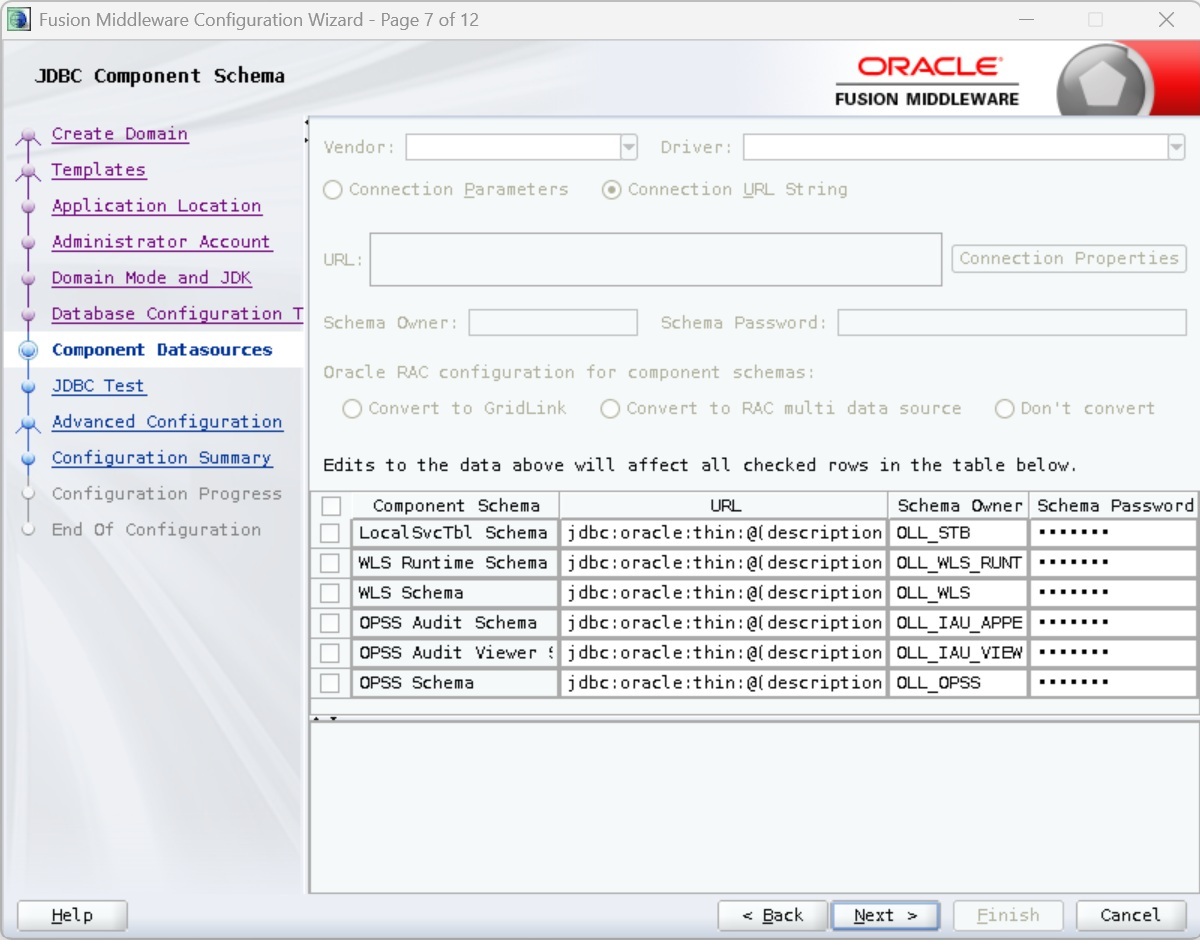The width and height of the screenshot is (1200, 946).
Task: Select the WLS Runtime Schema name cell
Action: pyautogui.click(x=455, y=564)
